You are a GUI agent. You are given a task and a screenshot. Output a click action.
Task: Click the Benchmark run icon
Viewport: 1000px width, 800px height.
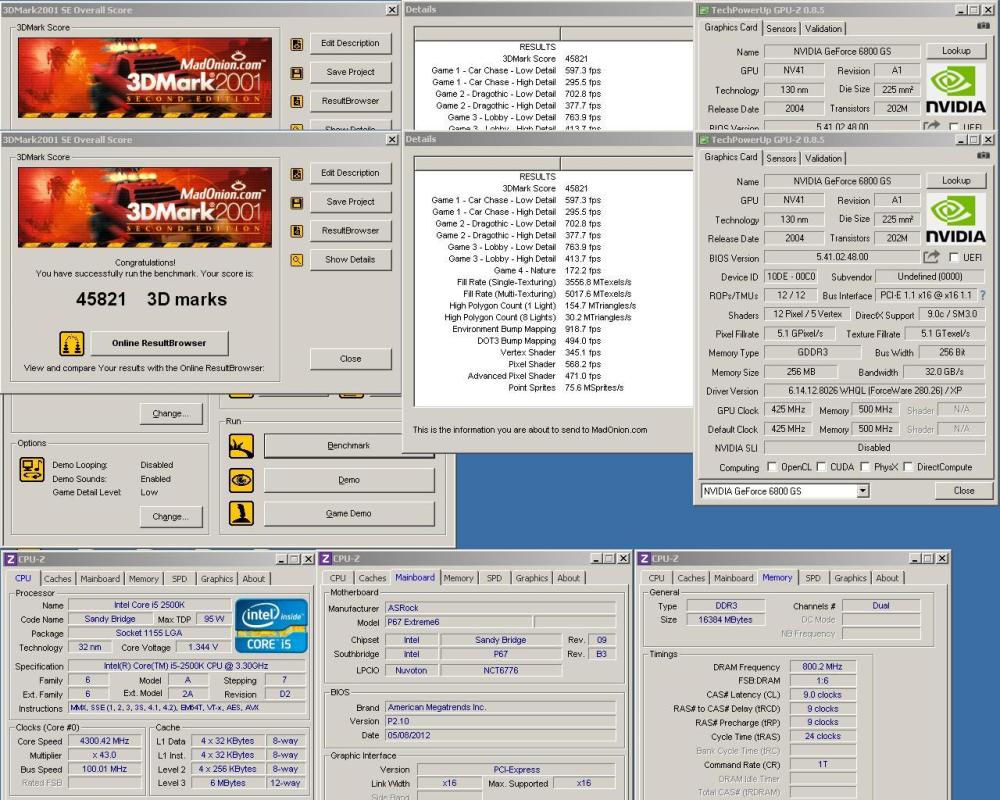(x=241, y=446)
